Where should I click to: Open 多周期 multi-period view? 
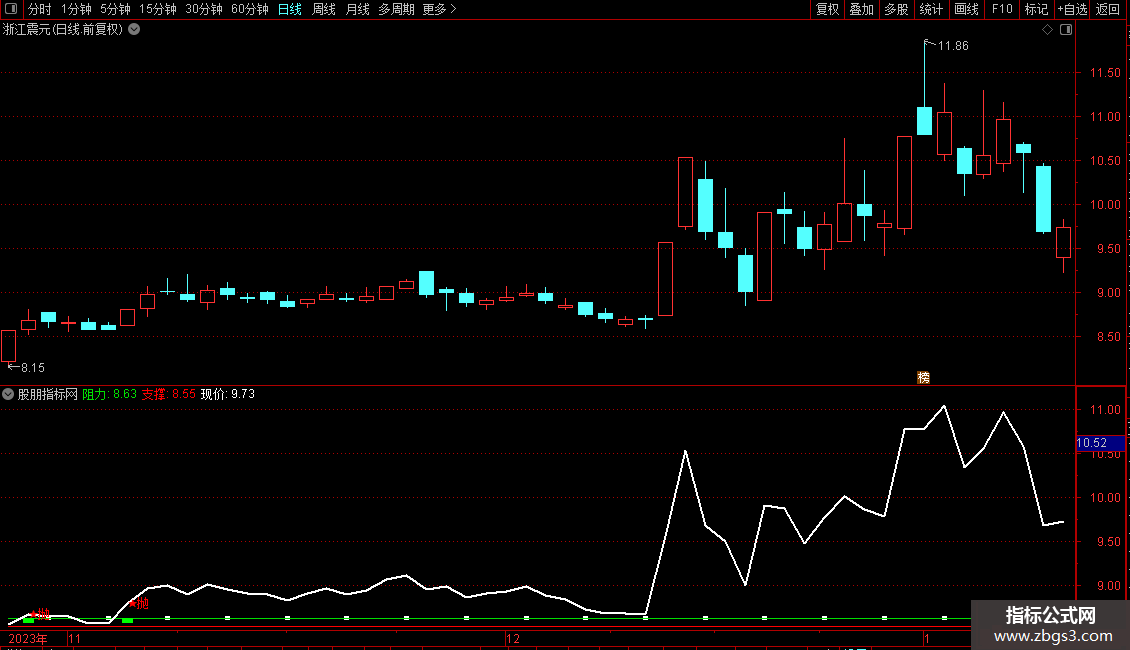click(396, 9)
